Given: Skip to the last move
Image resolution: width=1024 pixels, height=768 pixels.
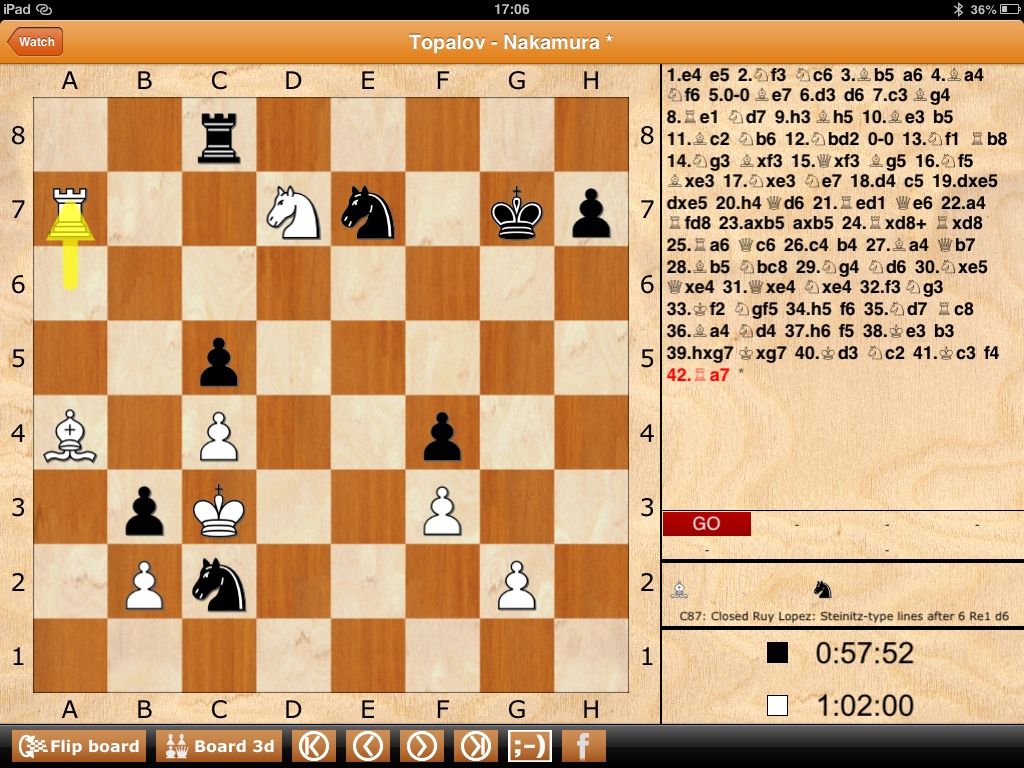Looking at the screenshot, I should (x=476, y=746).
